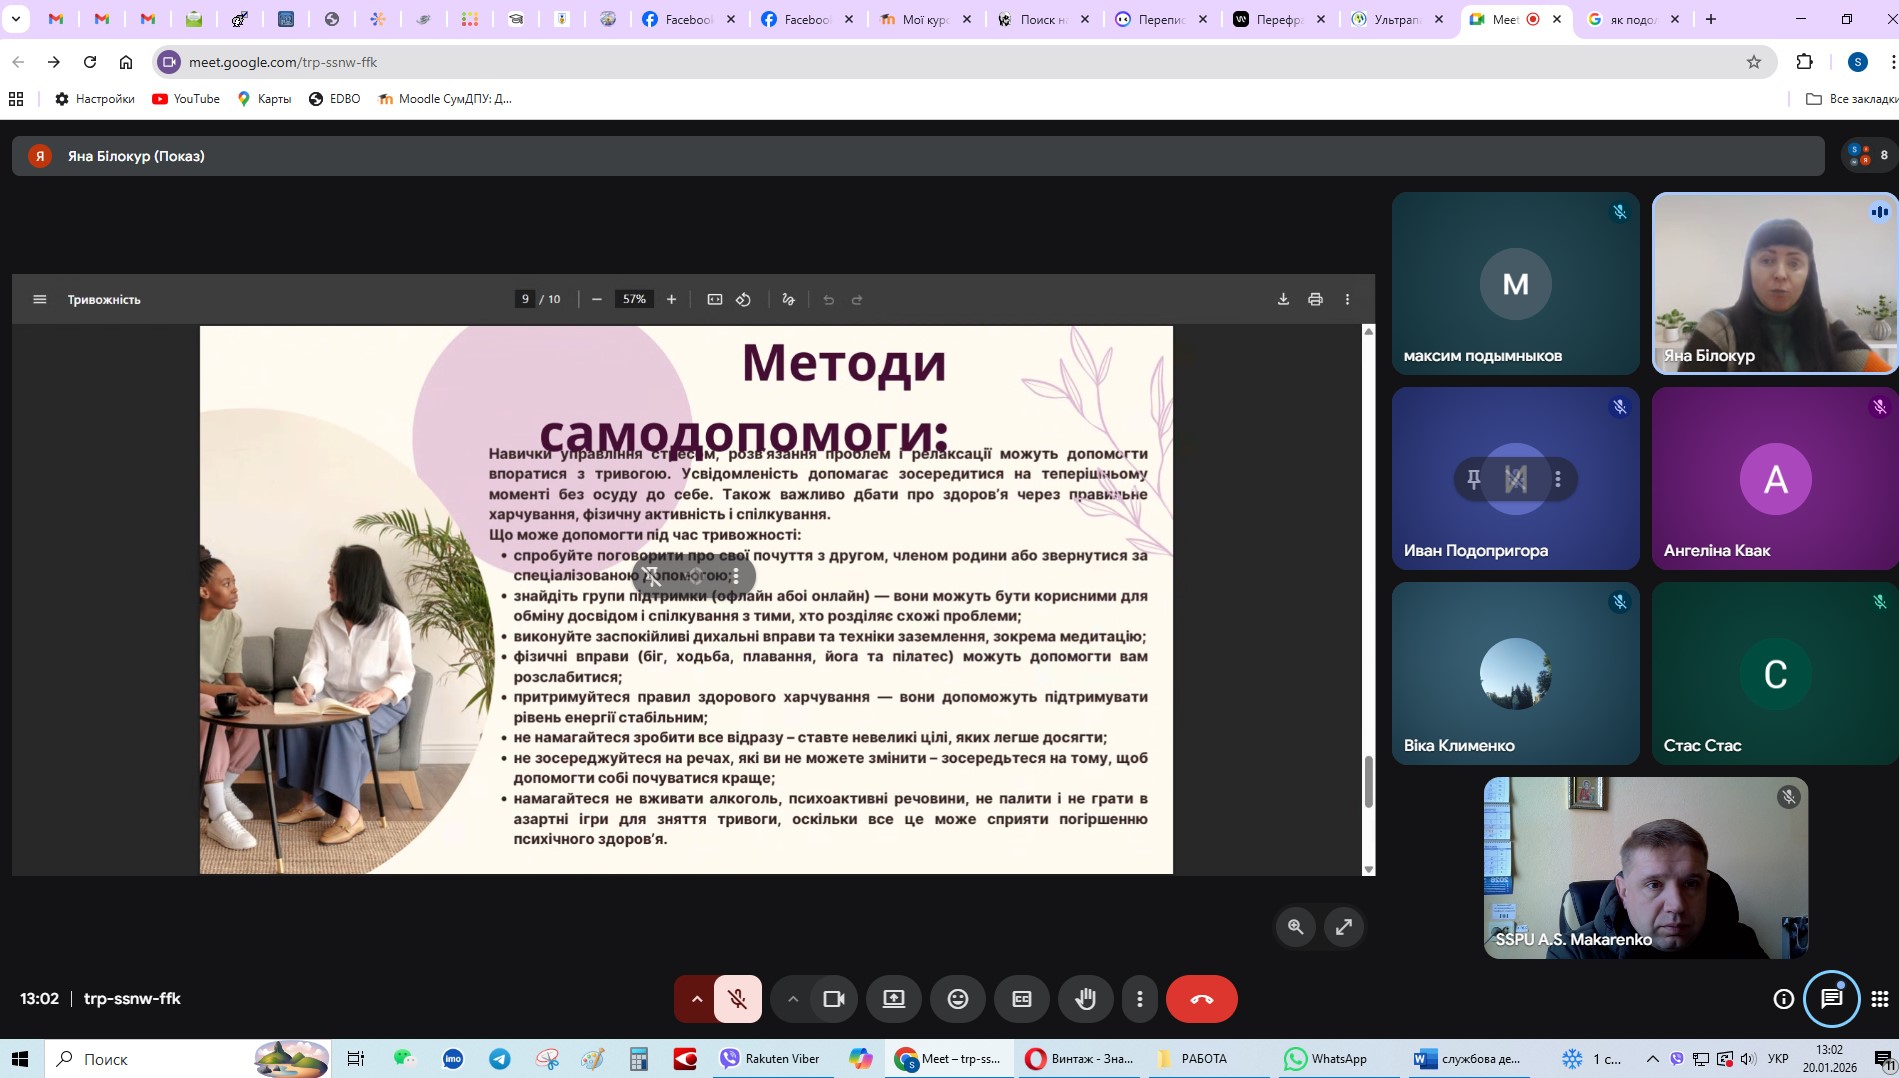
Task: Expand audio settings arrow next to microphone
Action: [696, 999]
